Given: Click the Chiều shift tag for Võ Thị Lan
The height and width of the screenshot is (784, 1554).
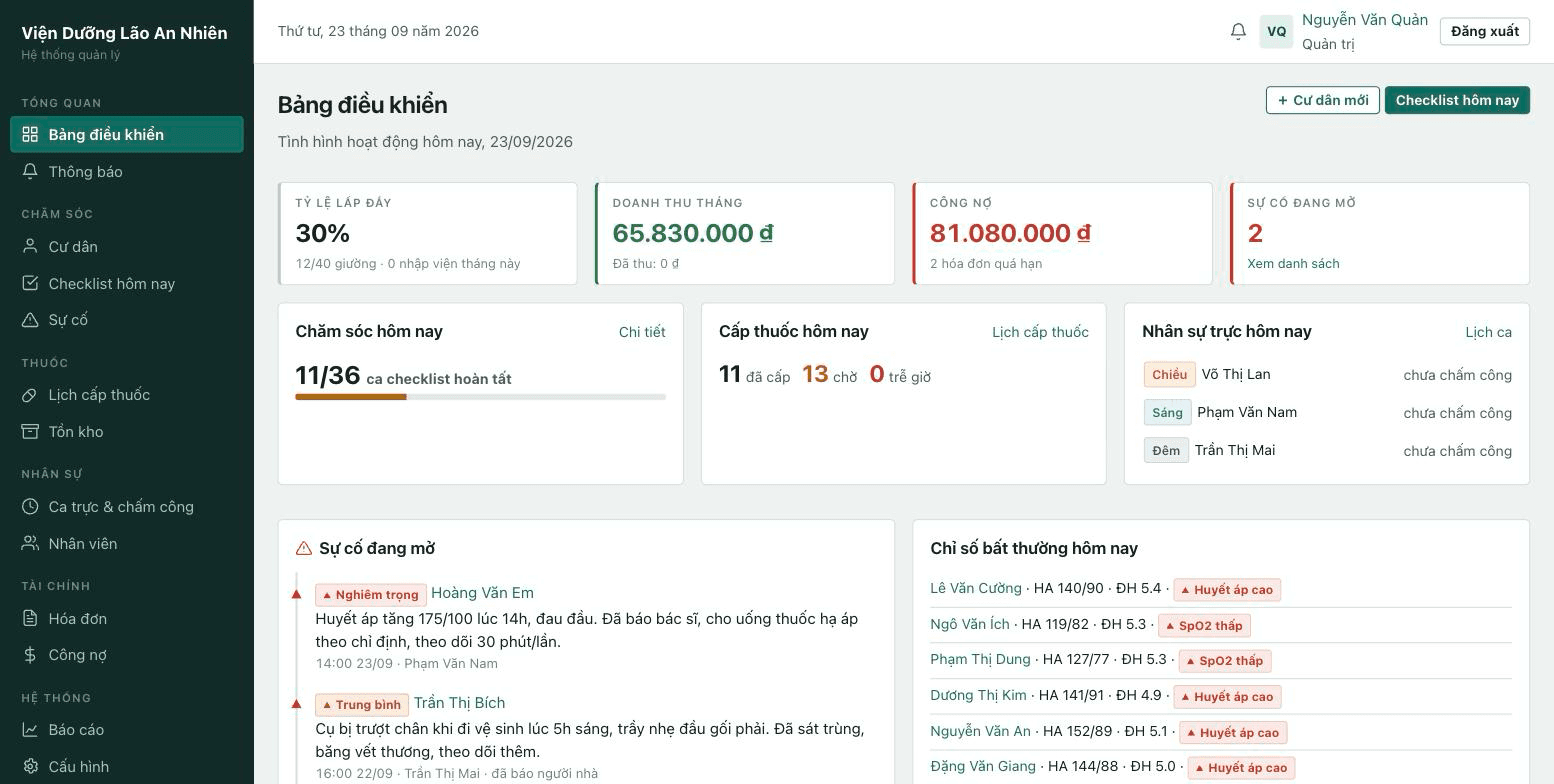Looking at the screenshot, I should [1169, 374].
